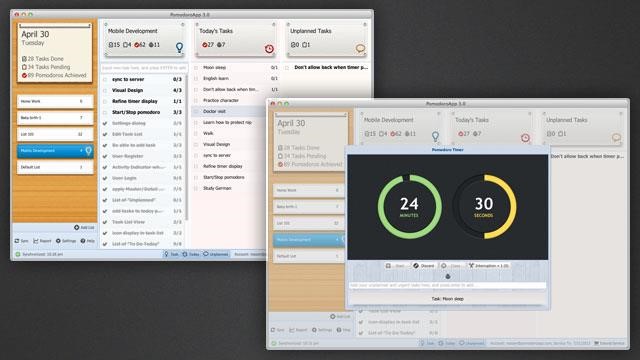Check 'Study German' in Today's Tasks column
The height and width of the screenshot is (360, 640).
[196, 189]
